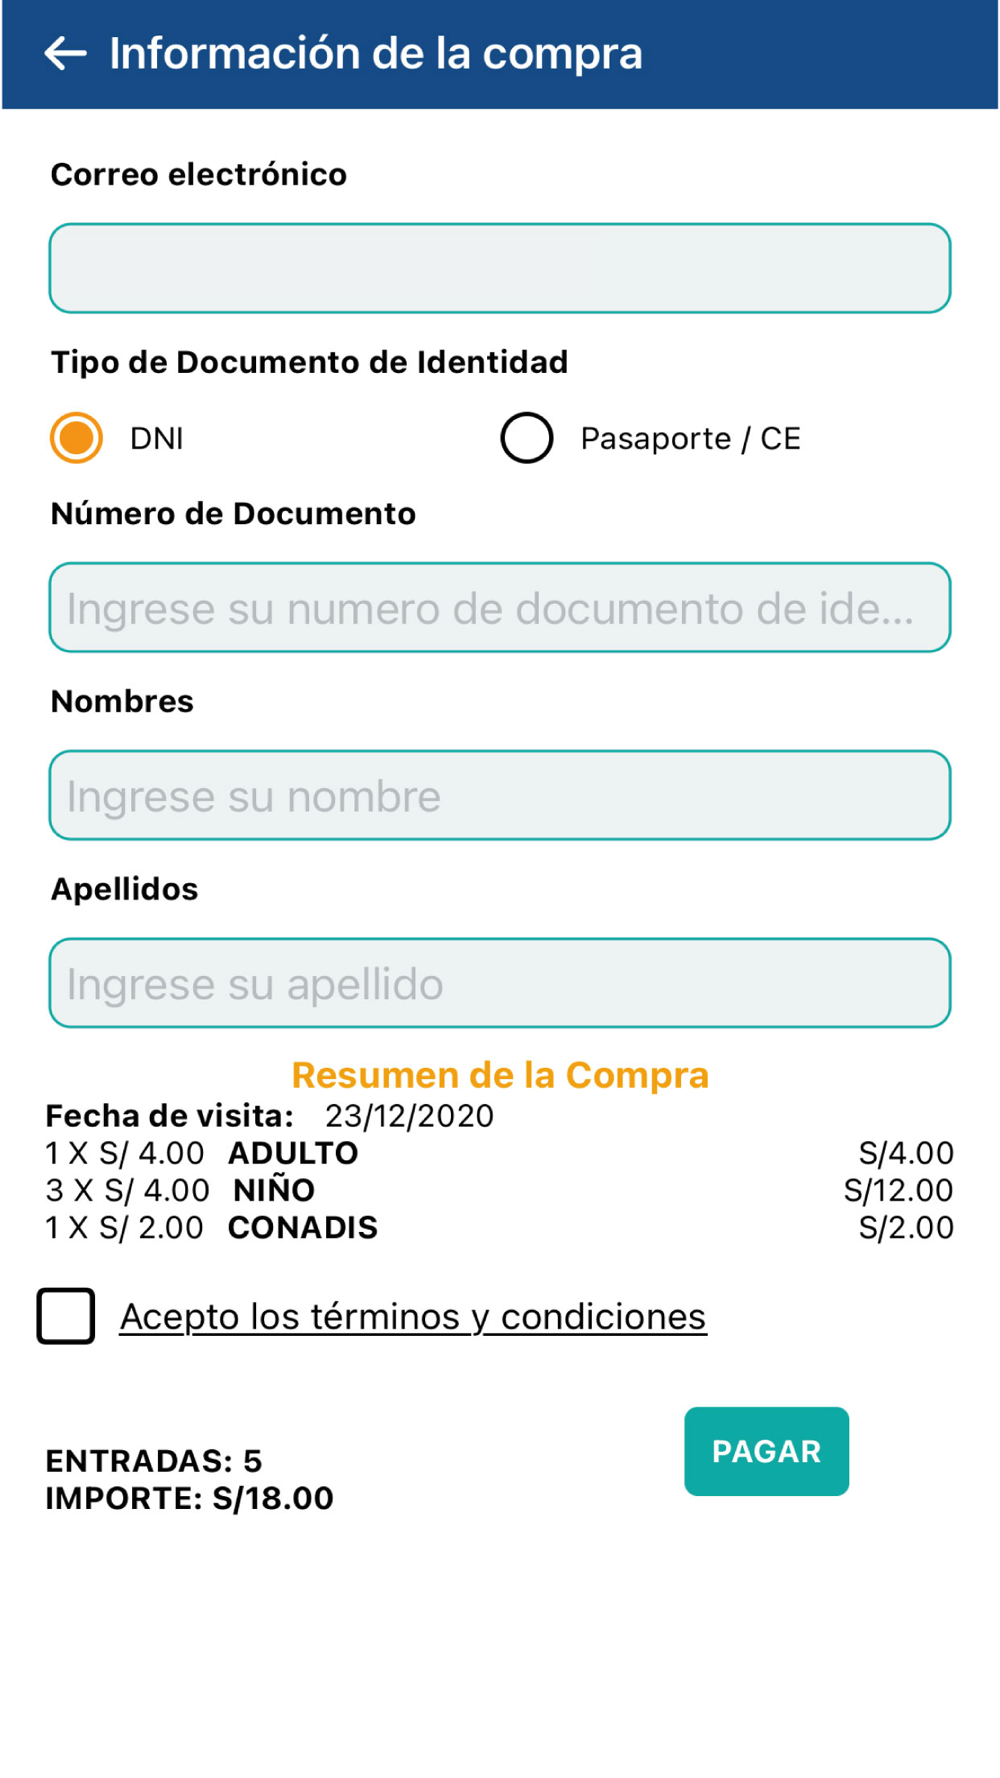
Task: Tap the Pasaporte / CE label text
Action: (x=691, y=439)
